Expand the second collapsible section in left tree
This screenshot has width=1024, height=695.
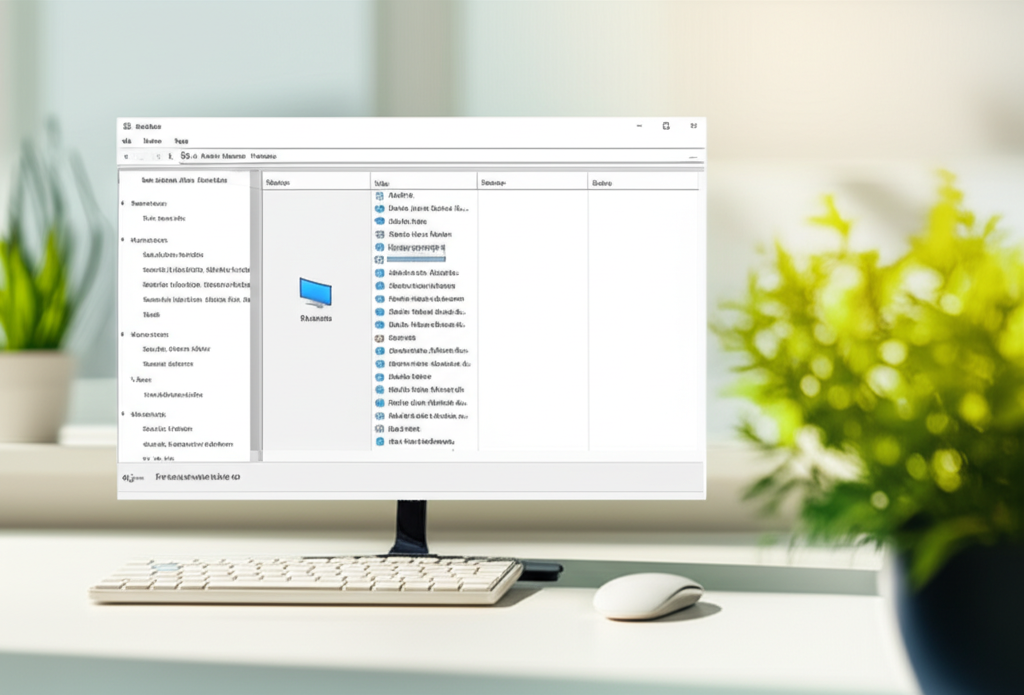[x=123, y=240]
